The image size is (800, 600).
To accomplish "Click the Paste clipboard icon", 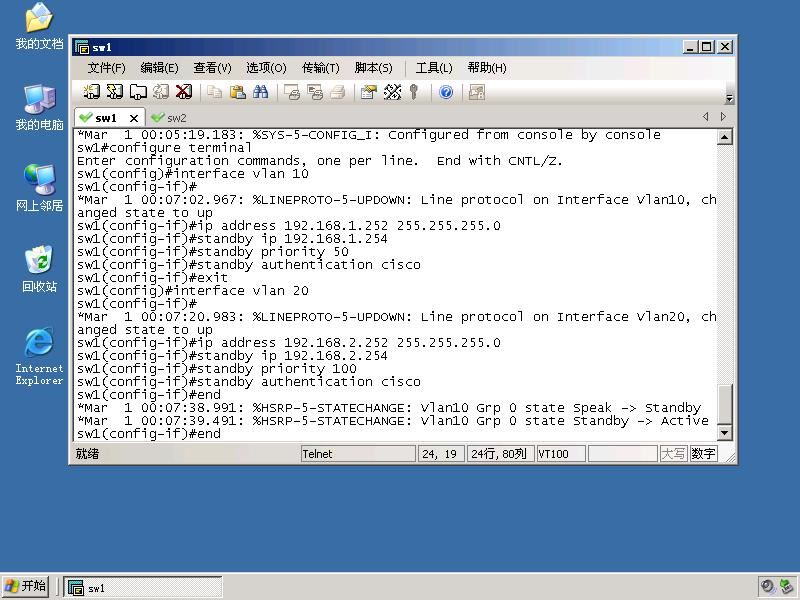I will pyautogui.click(x=238, y=92).
